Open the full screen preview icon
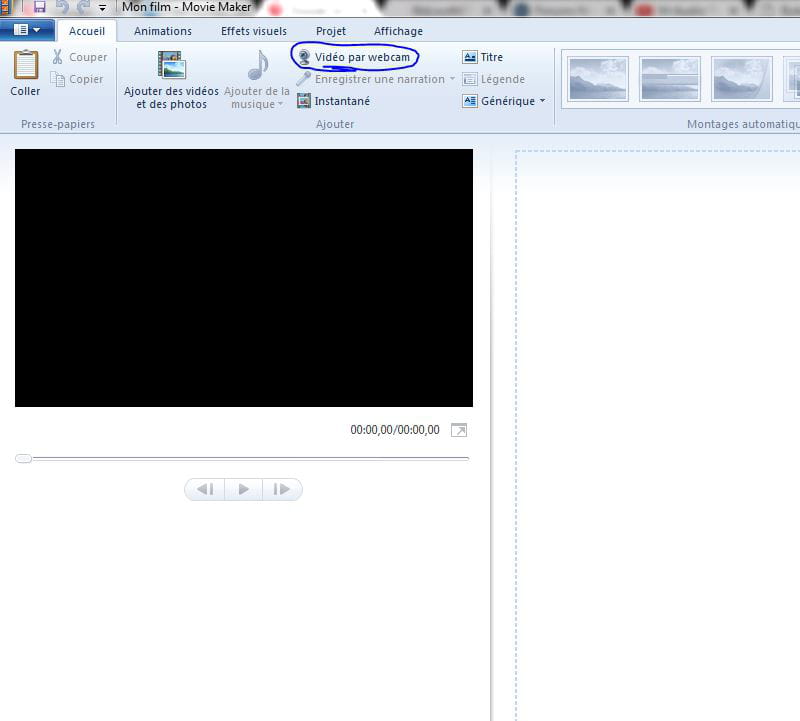Screen dimensions: 800x721 point(459,430)
